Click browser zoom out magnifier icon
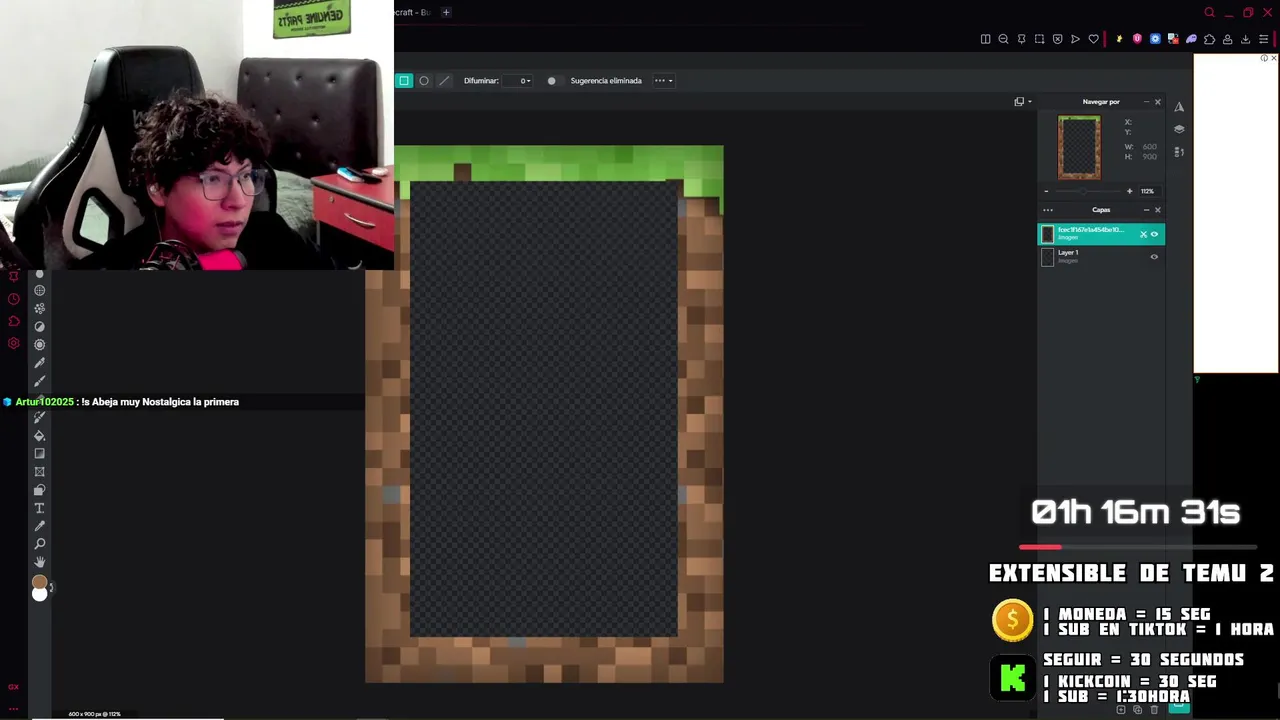This screenshot has width=1280, height=720. click(1003, 39)
